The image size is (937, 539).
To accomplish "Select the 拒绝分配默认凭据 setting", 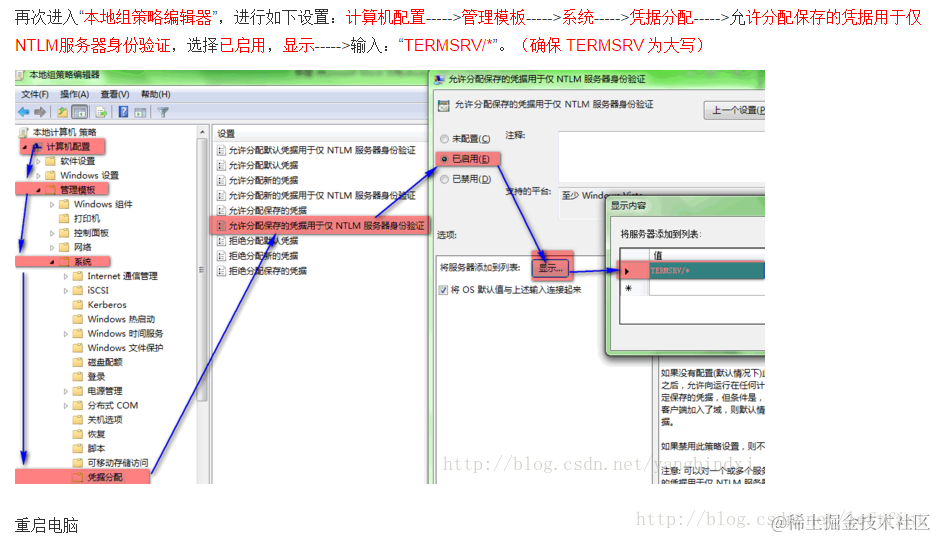I will [263, 240].
